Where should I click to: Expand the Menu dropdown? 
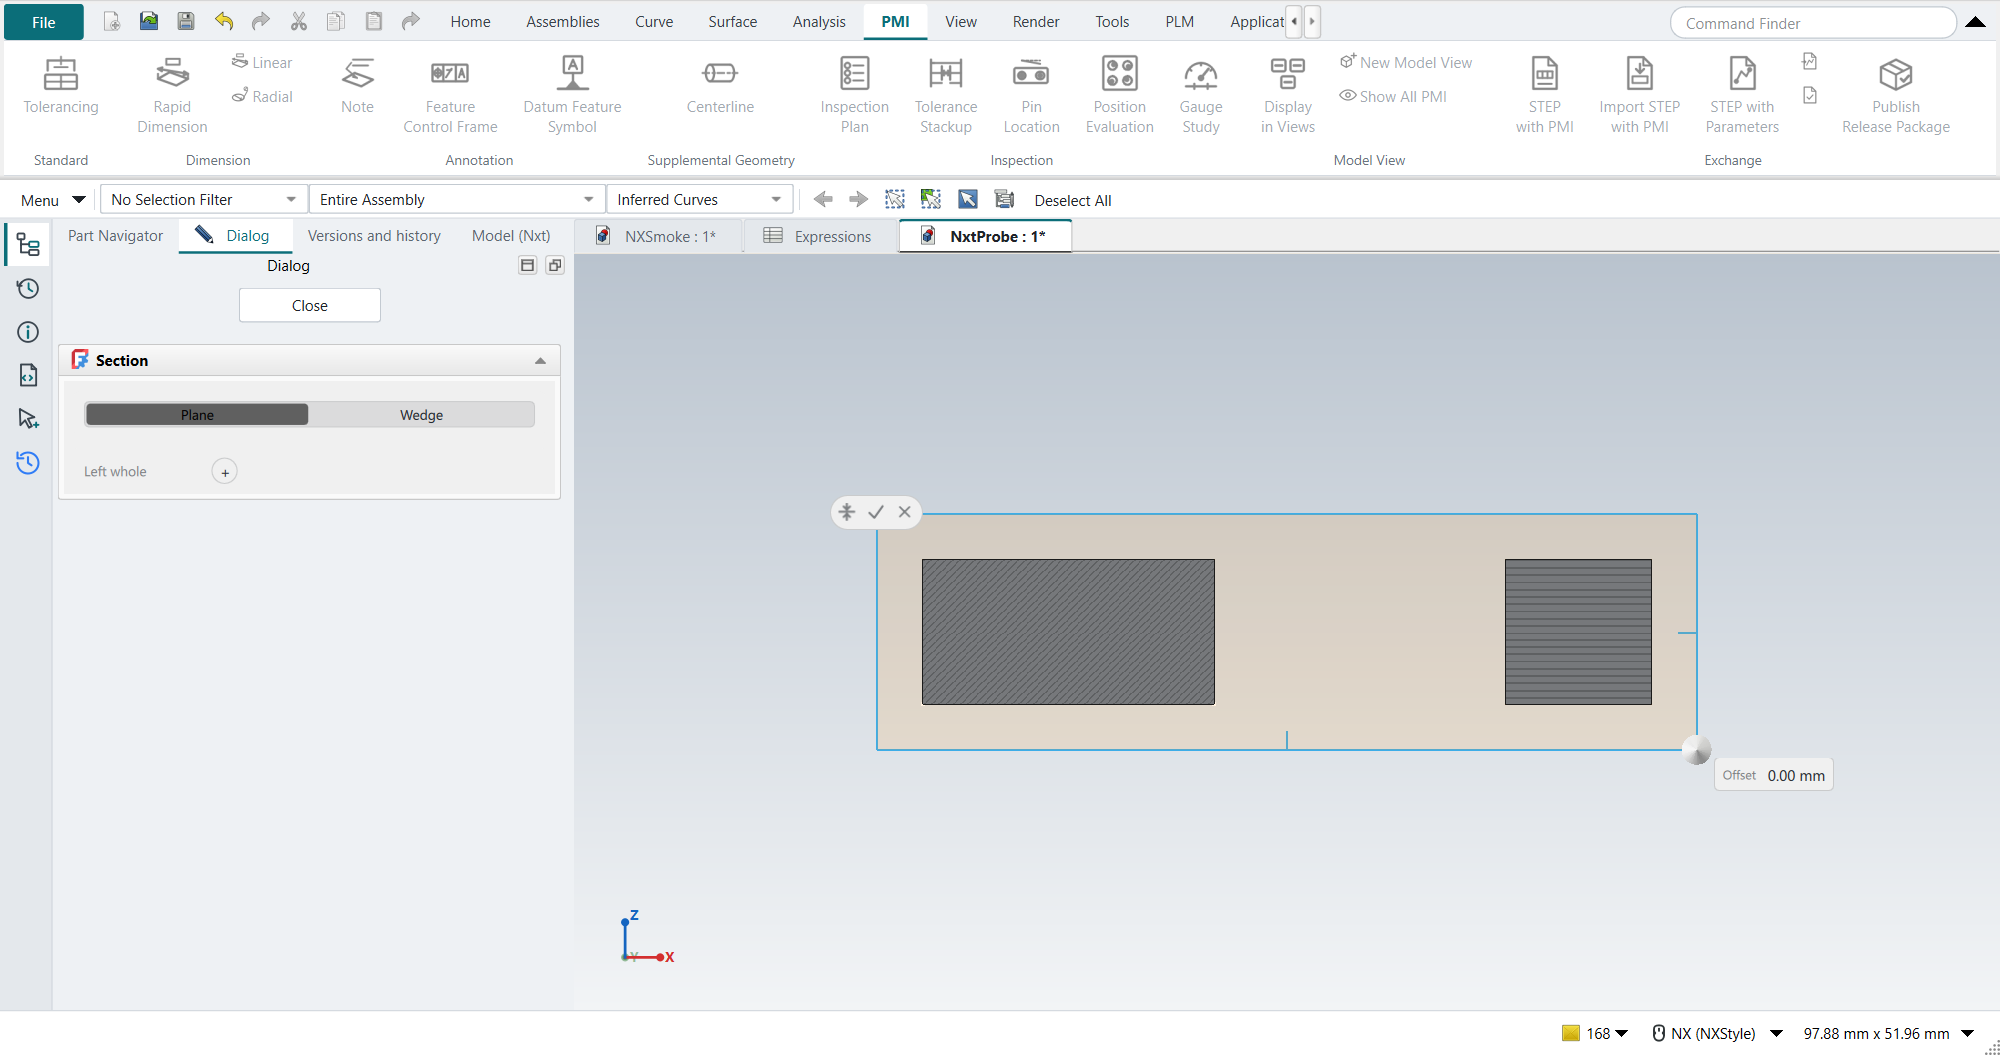click(x=53, y=200)
